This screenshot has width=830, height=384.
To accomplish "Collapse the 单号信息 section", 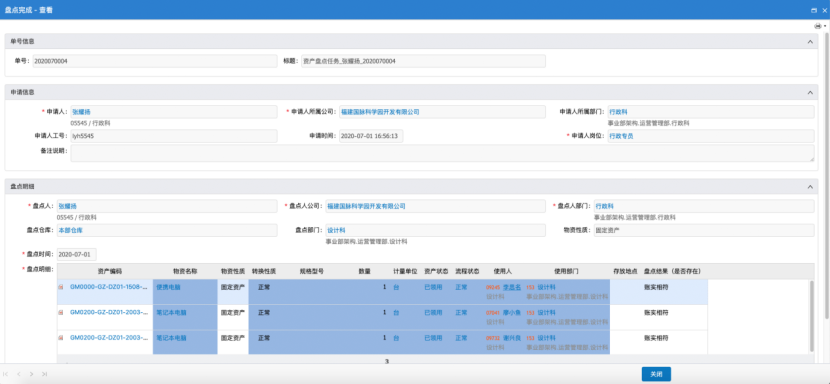I will 809,41.
